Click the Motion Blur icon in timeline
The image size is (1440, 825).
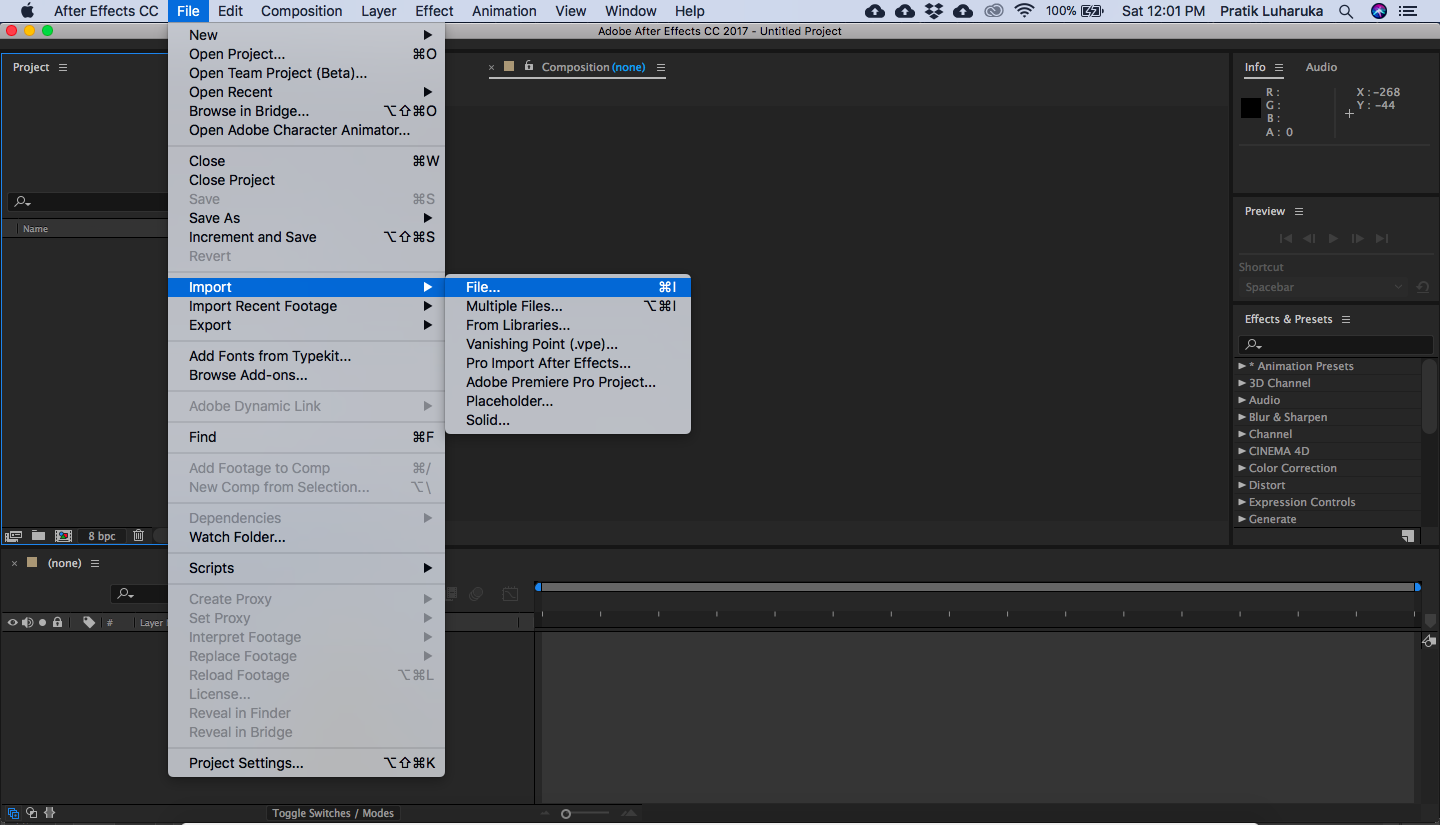pyautogui.click(x=476, y=594)
